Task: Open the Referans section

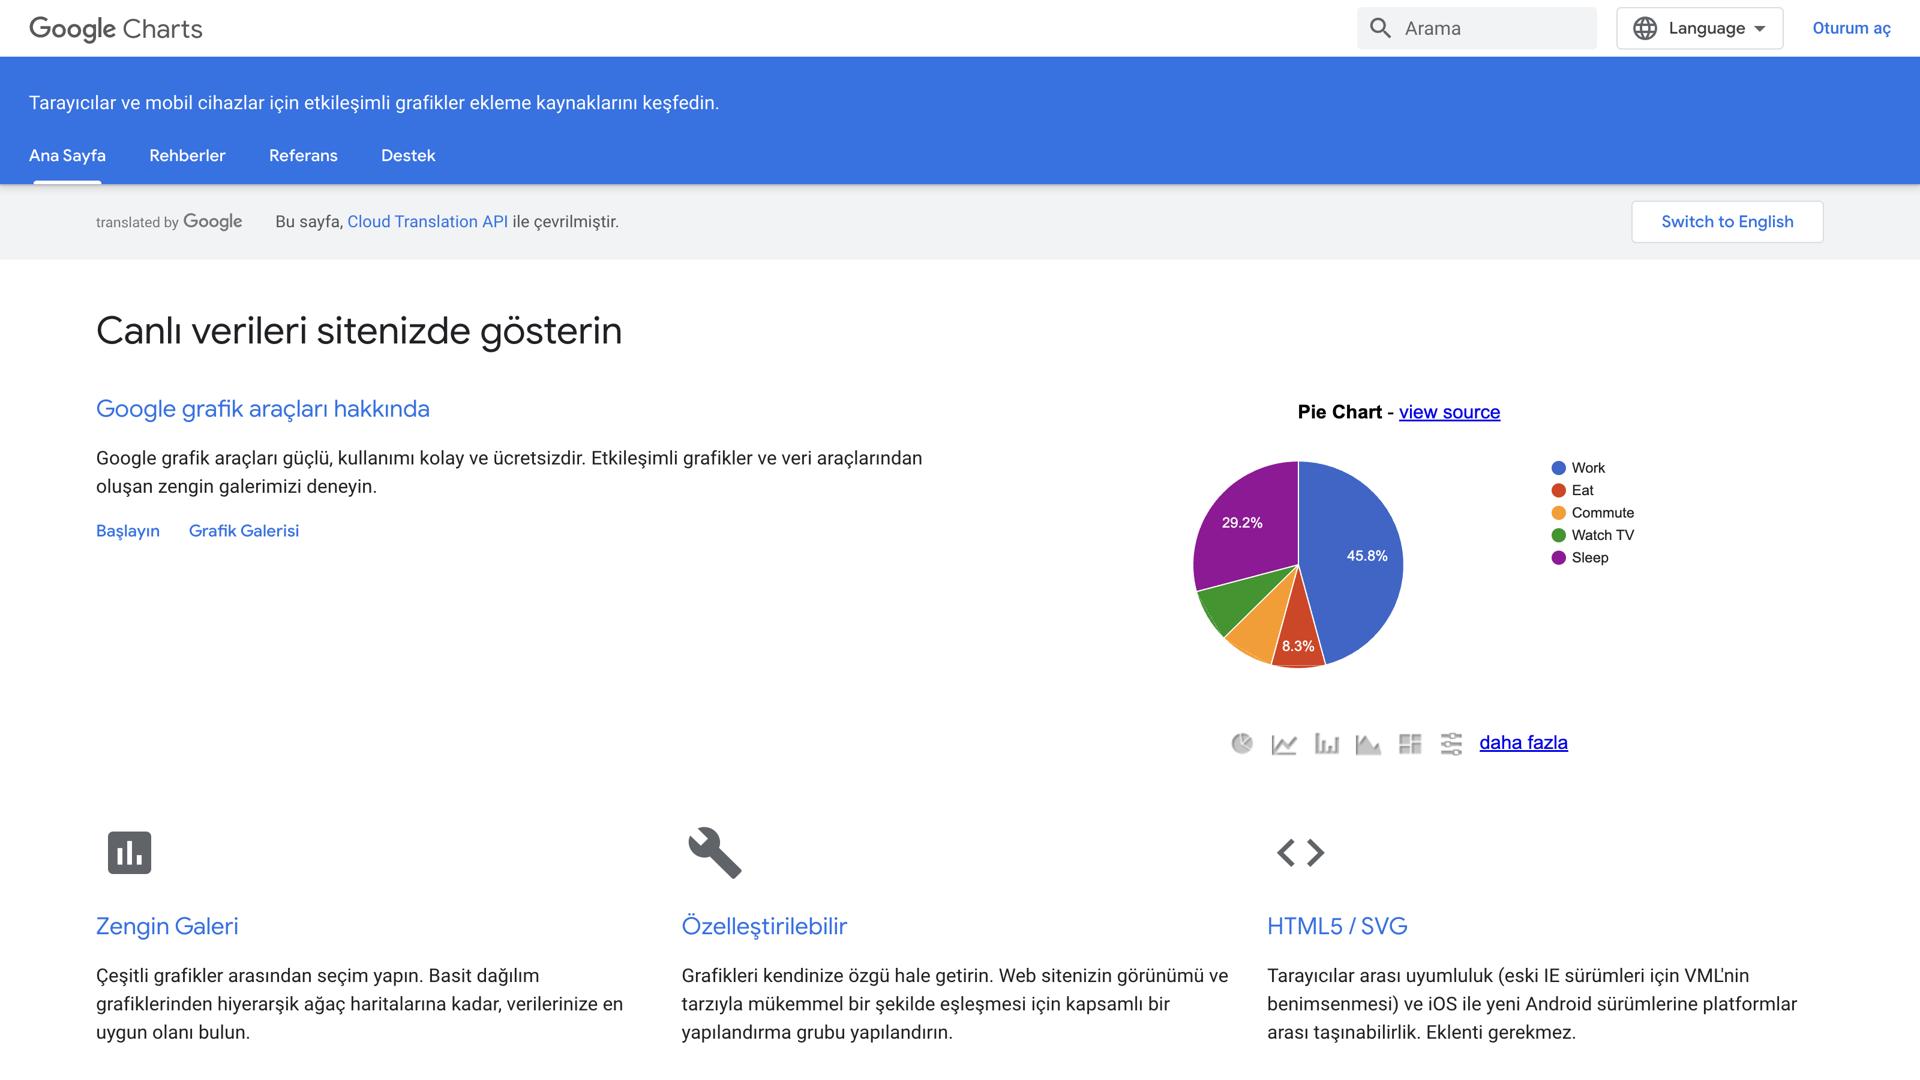Action: pos(303,155)
